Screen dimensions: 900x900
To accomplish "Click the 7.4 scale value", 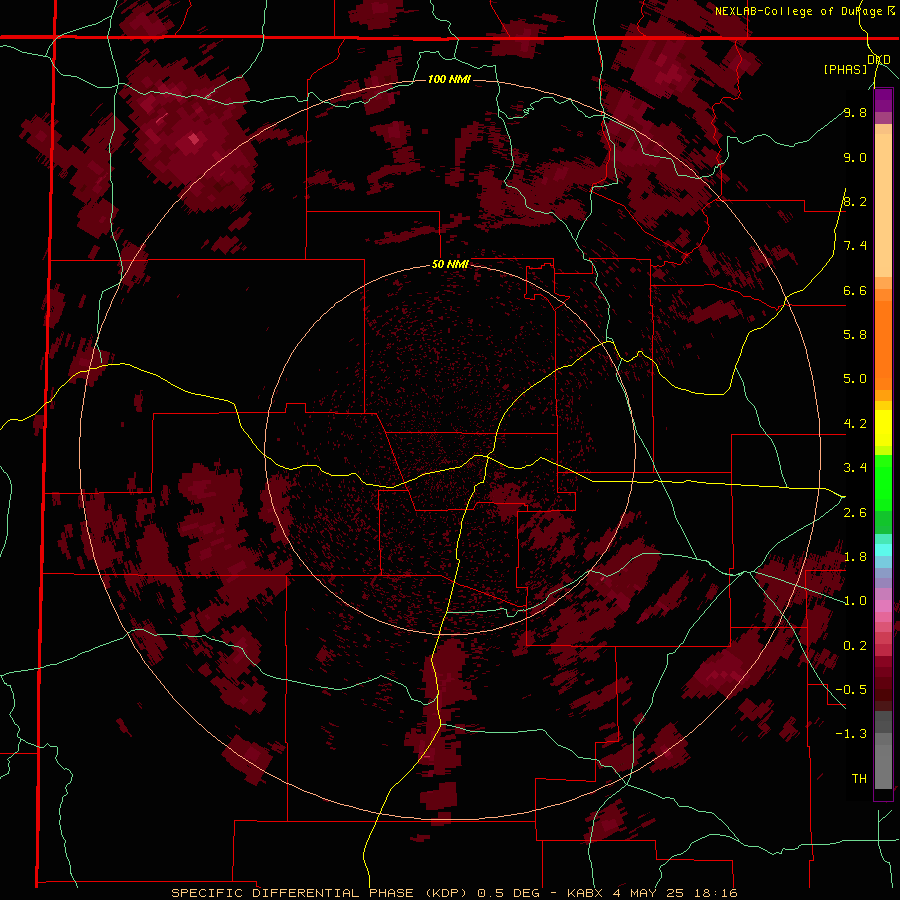I will 855,246.
